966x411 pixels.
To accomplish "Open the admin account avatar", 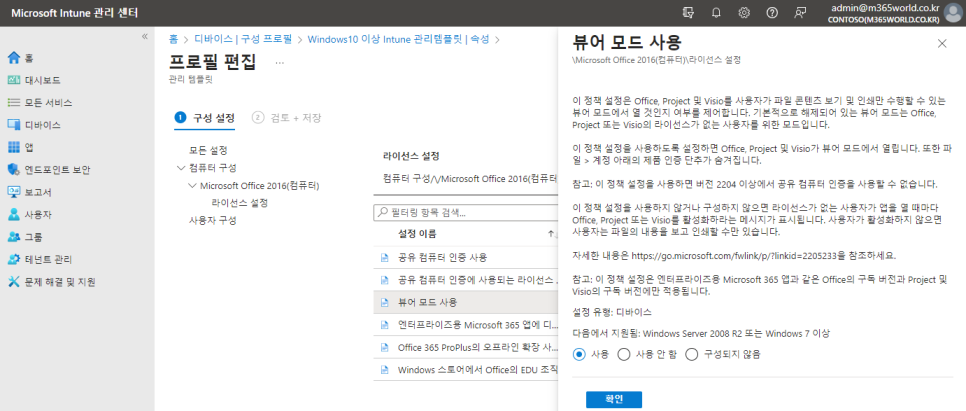I will tap(952, 13).
